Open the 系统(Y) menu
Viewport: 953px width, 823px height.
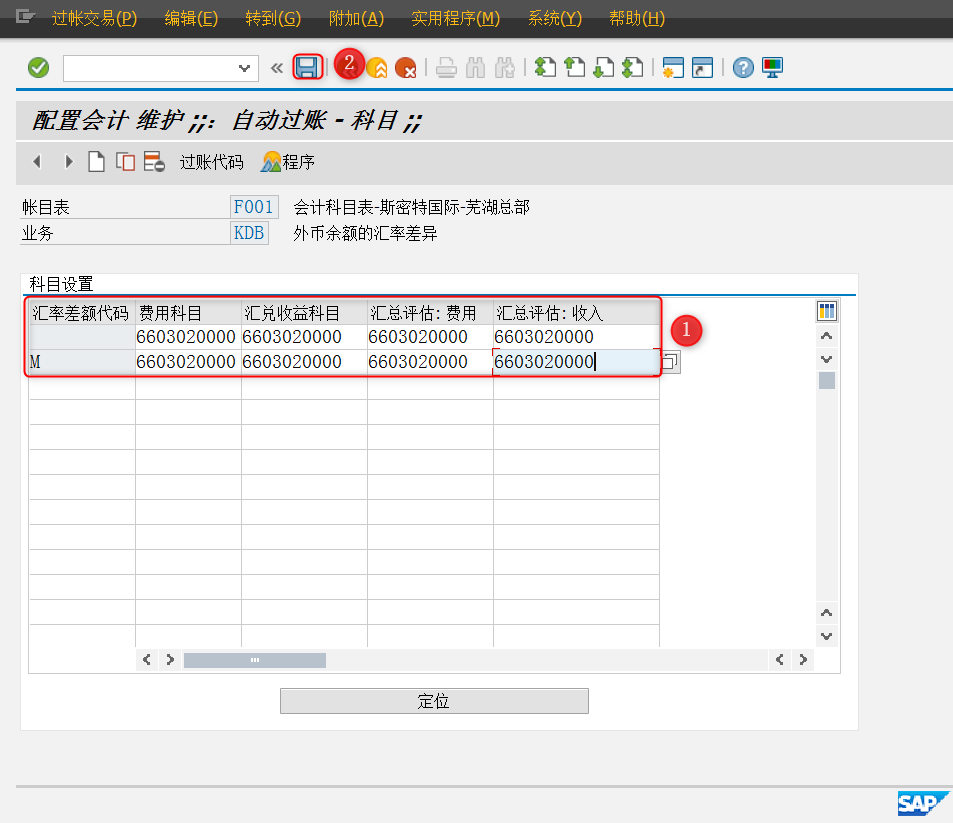tap(558, 18)
